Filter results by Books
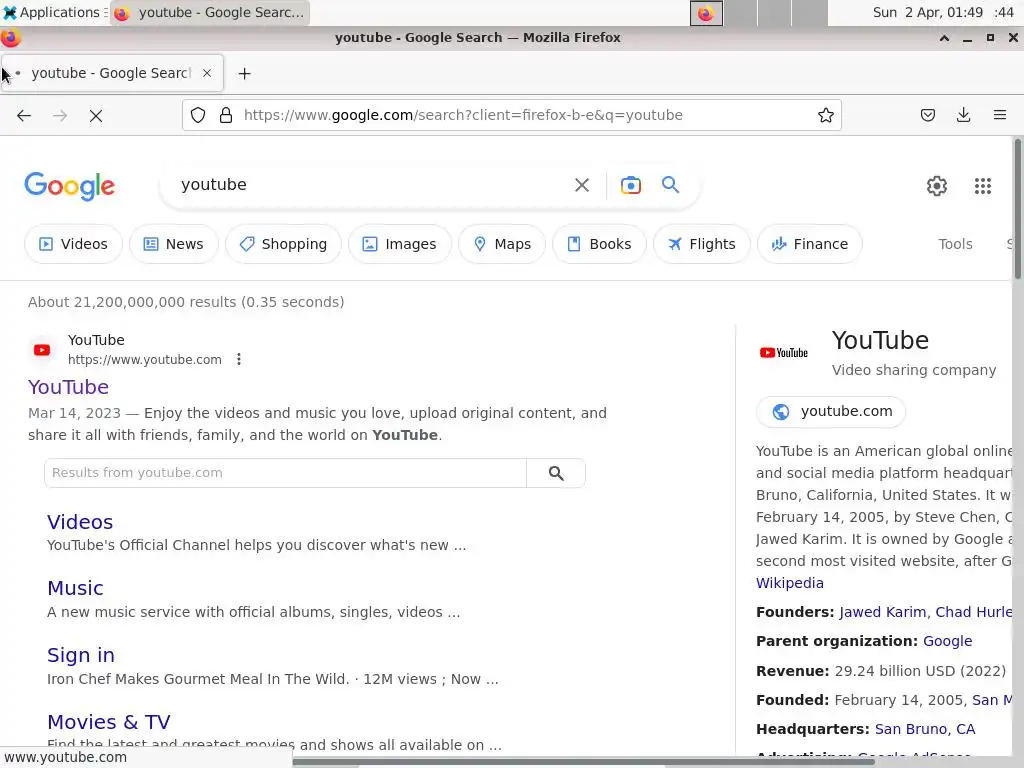Viewport: 1024px width, 768px height. click(x=600, y=244)
